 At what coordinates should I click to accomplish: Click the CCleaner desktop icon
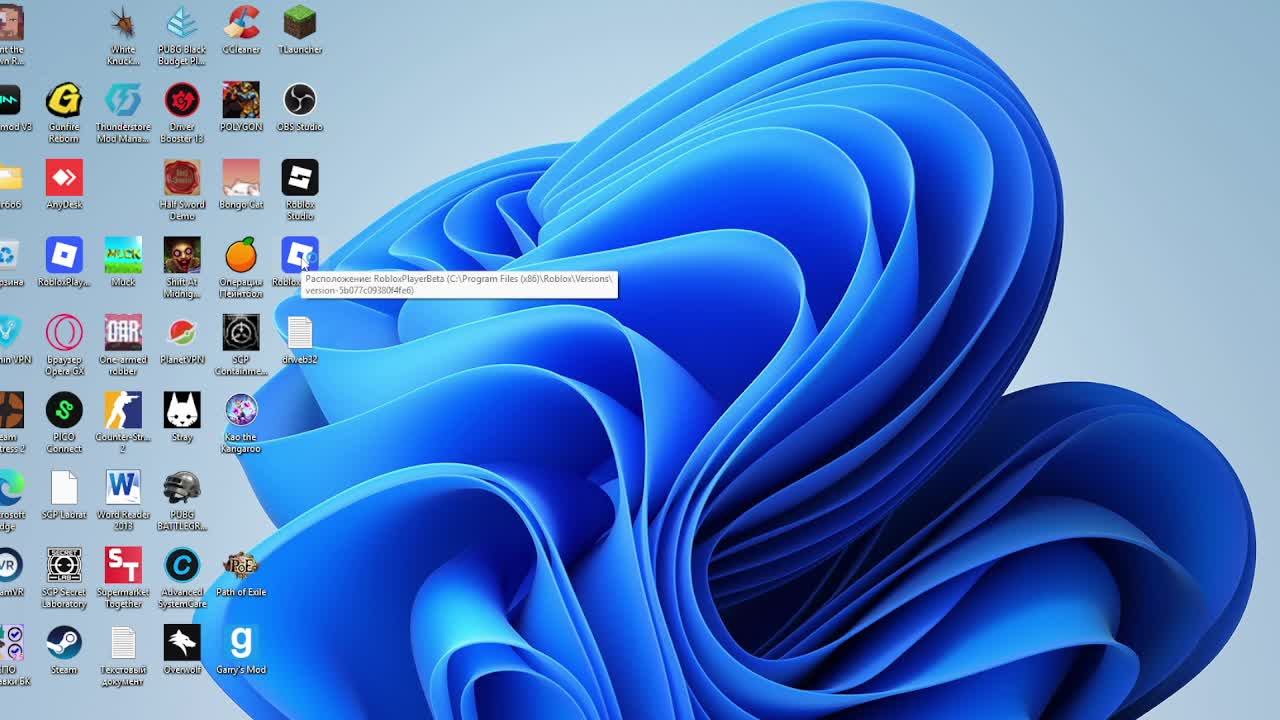tap(241, 30)
